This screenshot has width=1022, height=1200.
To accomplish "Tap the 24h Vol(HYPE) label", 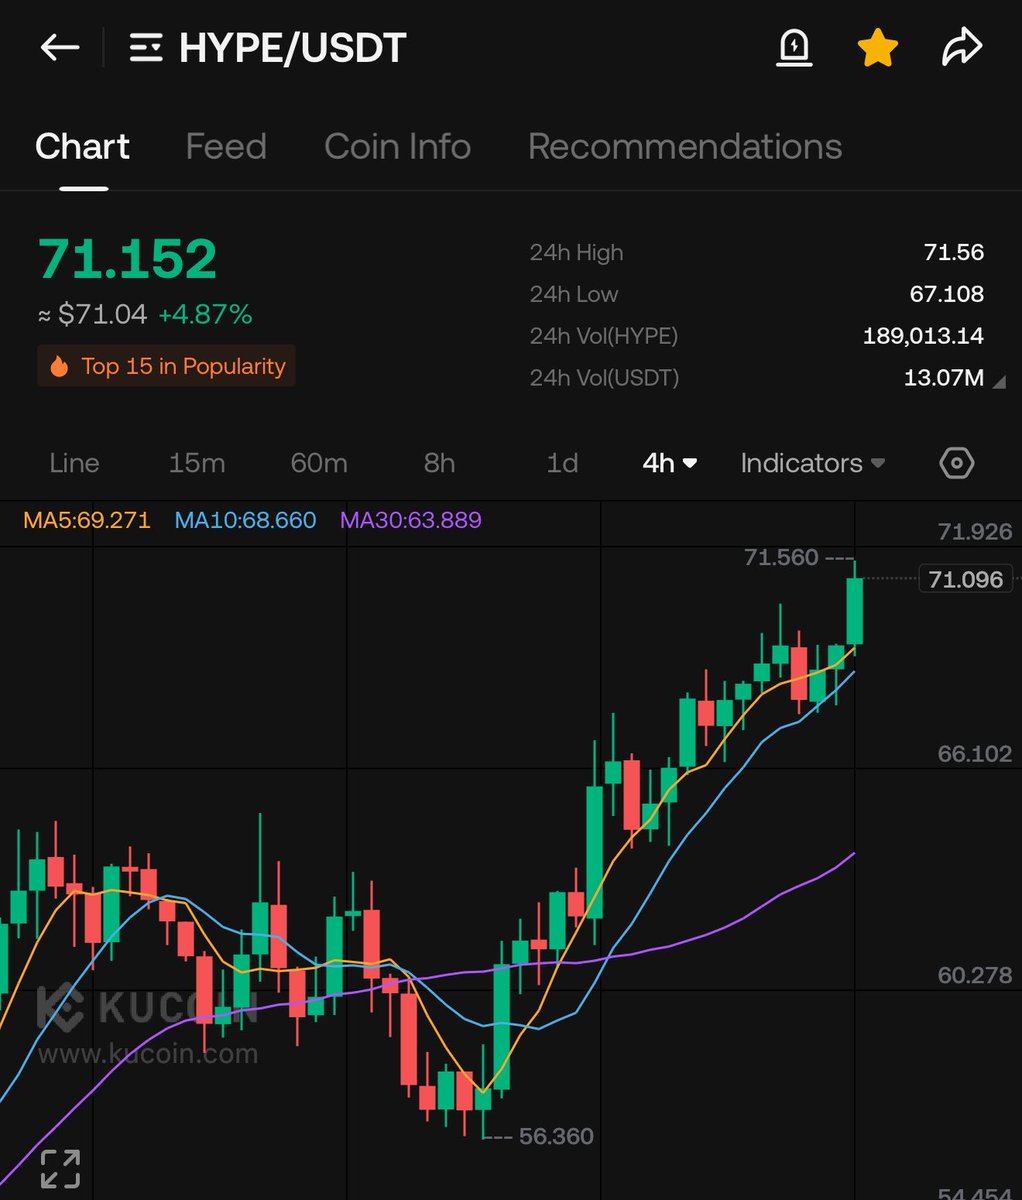I will pyautogui.click(x=604, y=336).
